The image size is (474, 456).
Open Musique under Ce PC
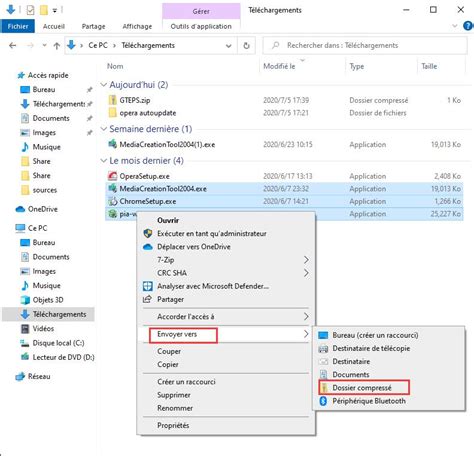46,286
